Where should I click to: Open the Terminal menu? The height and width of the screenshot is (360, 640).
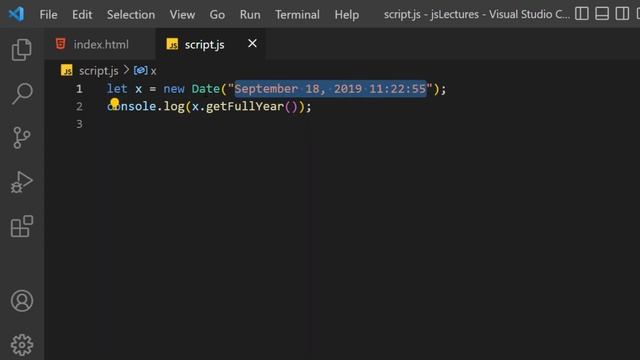[x=297, y=15]
